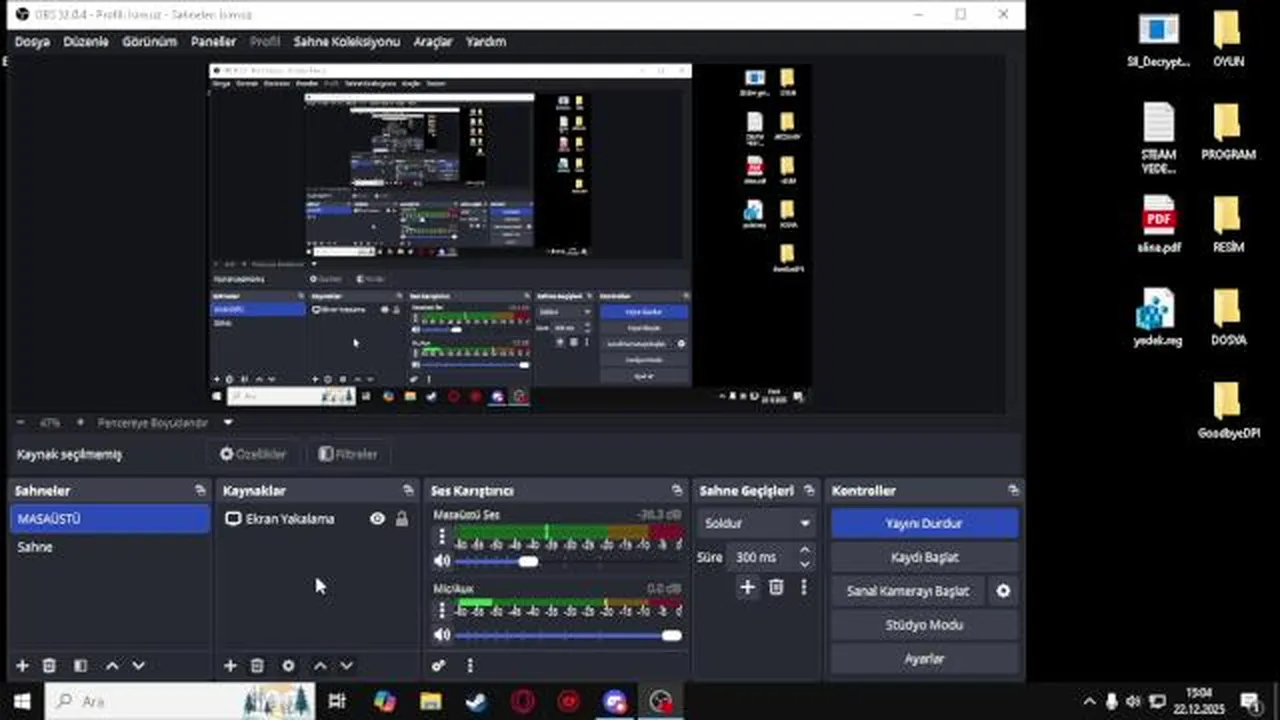
Task: Click Yayını Durdur to stop streaming
Action: pyautogui.click(x=925, y=523)
